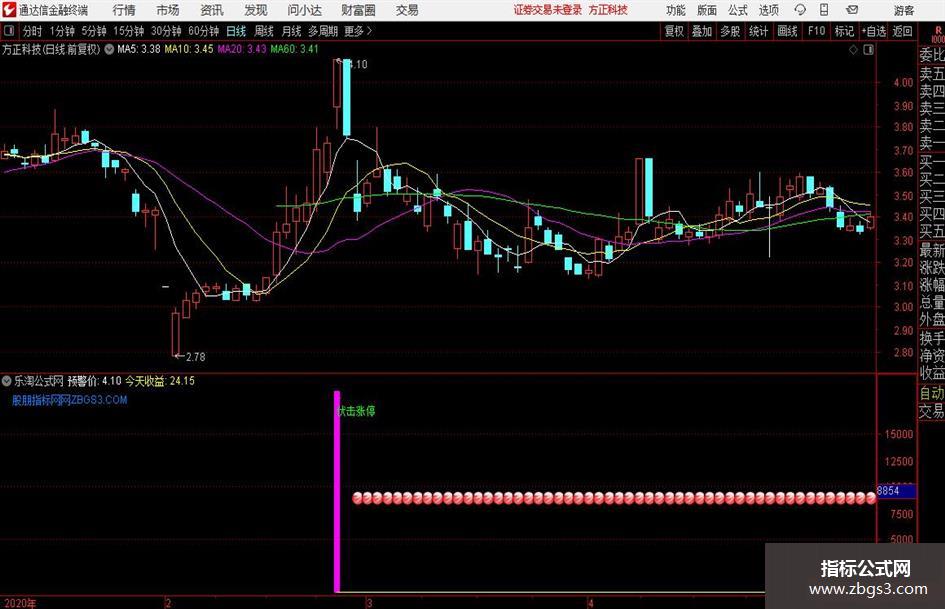Toggle the layout panel icon beside the diamond
Image resolution: width=945 pixels, height=609 pixels.
868,50
